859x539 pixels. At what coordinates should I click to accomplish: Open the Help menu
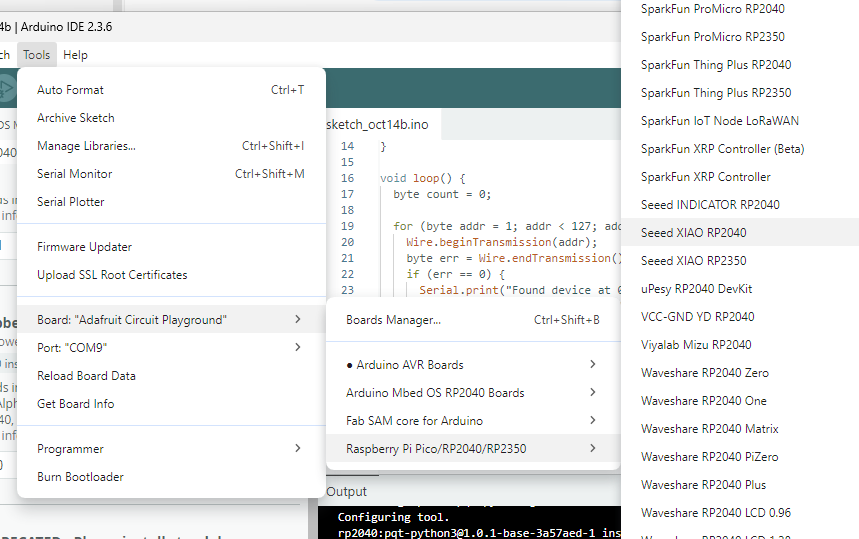(75, 55)
